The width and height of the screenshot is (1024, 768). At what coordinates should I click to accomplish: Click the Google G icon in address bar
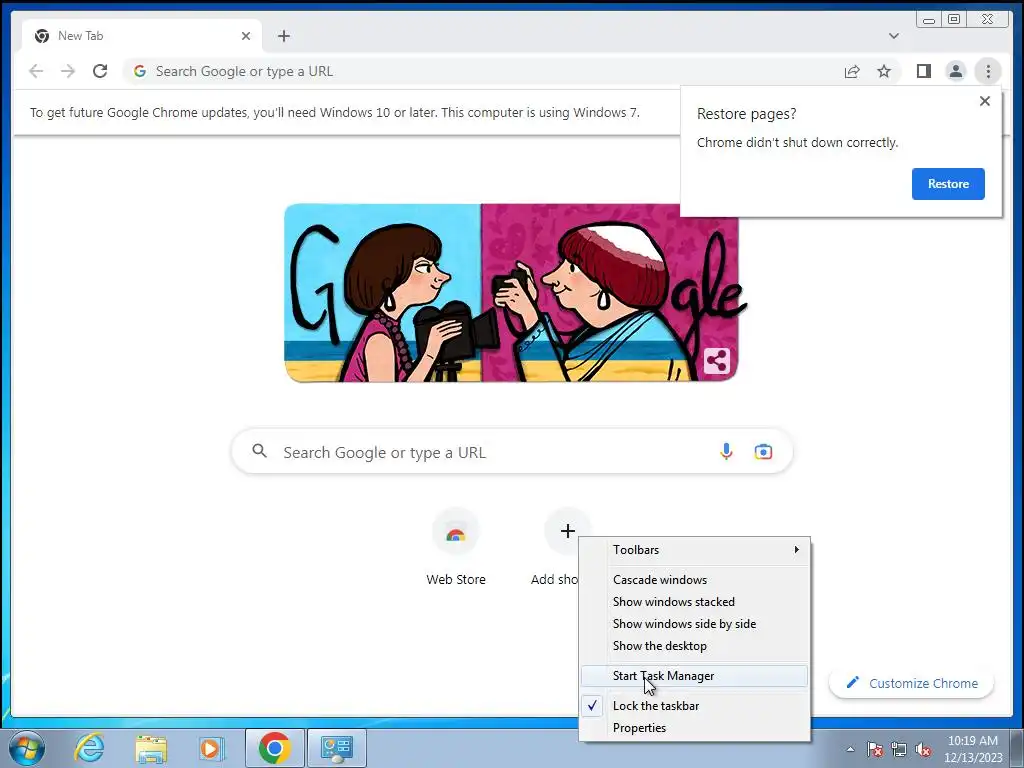140,71
